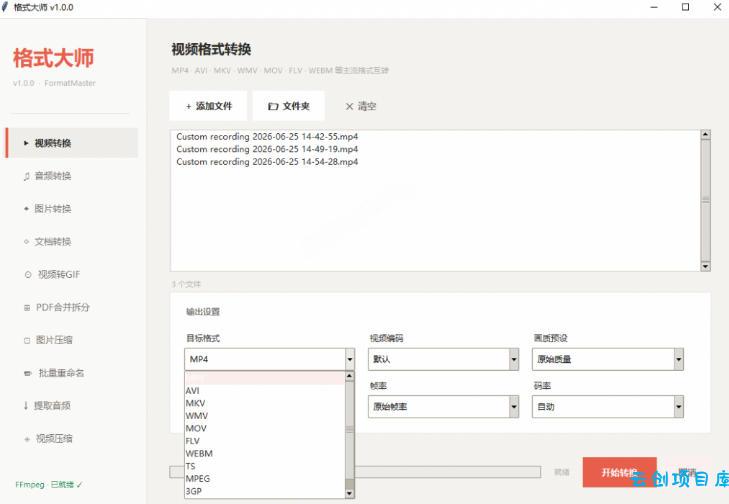Screen dimensions: 729x504
Task: Choose MPEG from the format list
Action: pos(265,478)
